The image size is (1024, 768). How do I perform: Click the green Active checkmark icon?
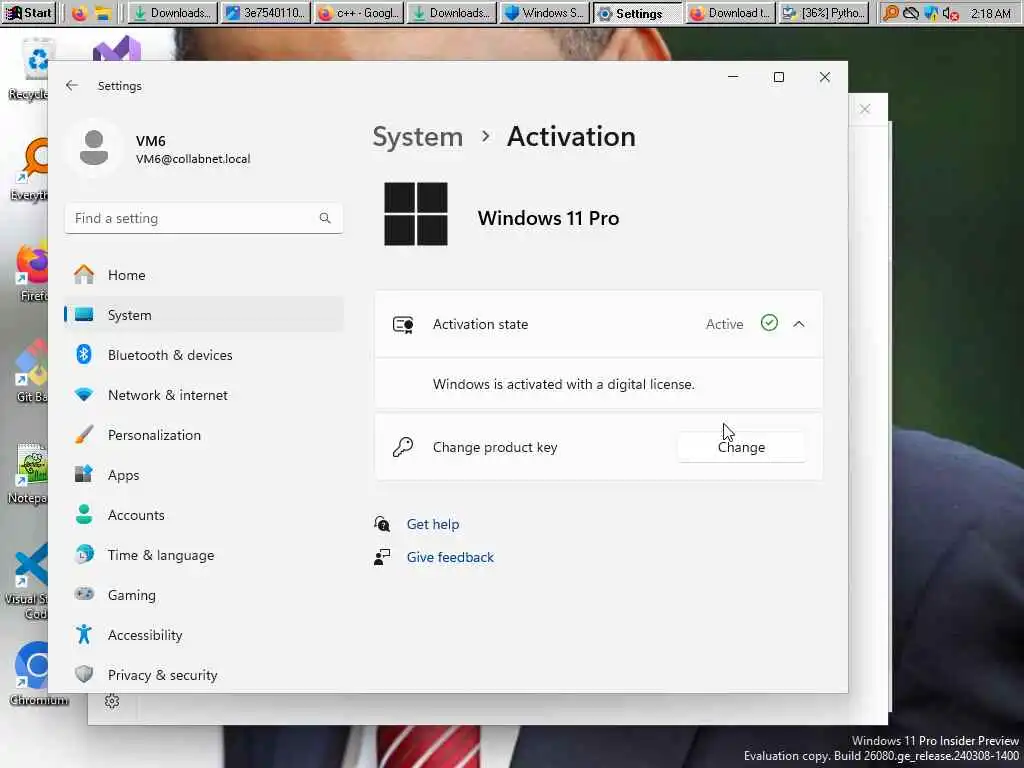[769, 323]
